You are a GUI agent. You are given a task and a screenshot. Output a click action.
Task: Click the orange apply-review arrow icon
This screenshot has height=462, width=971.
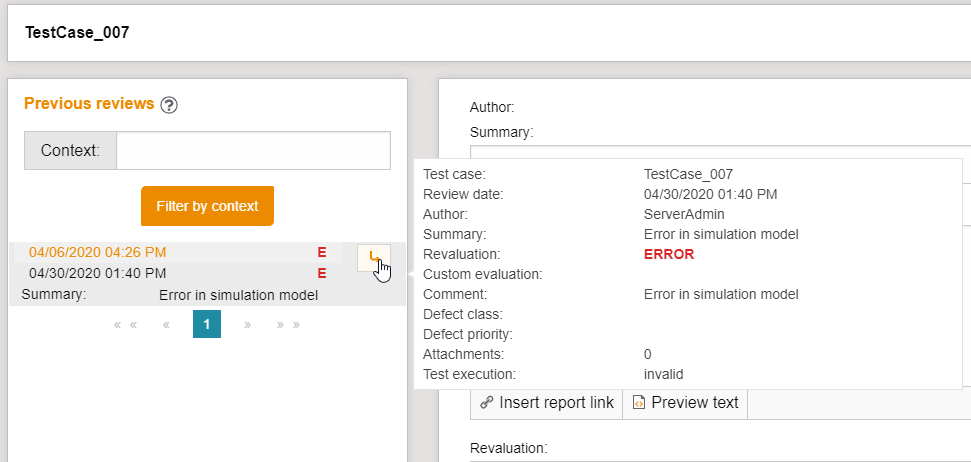374,258
